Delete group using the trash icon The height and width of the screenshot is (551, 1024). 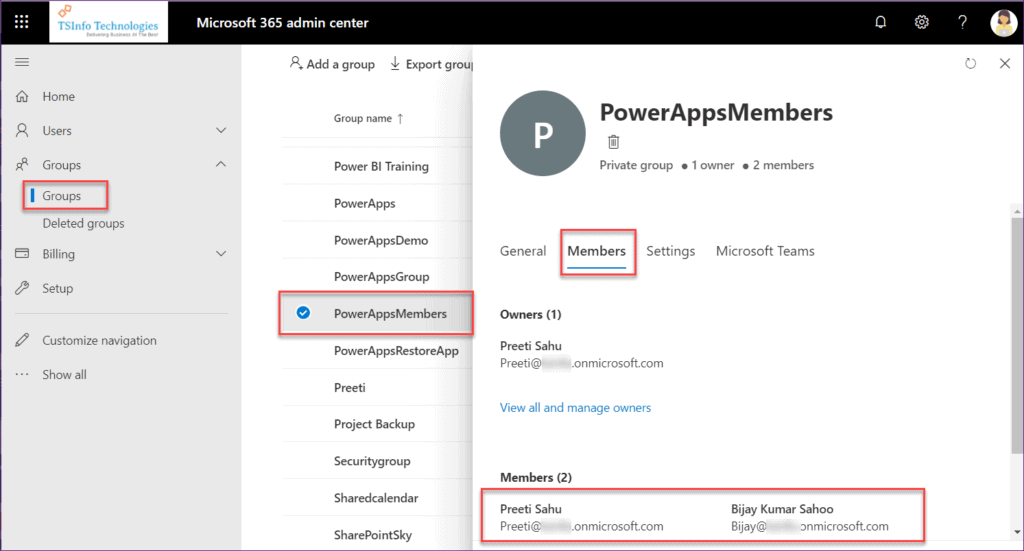point(613,142)
